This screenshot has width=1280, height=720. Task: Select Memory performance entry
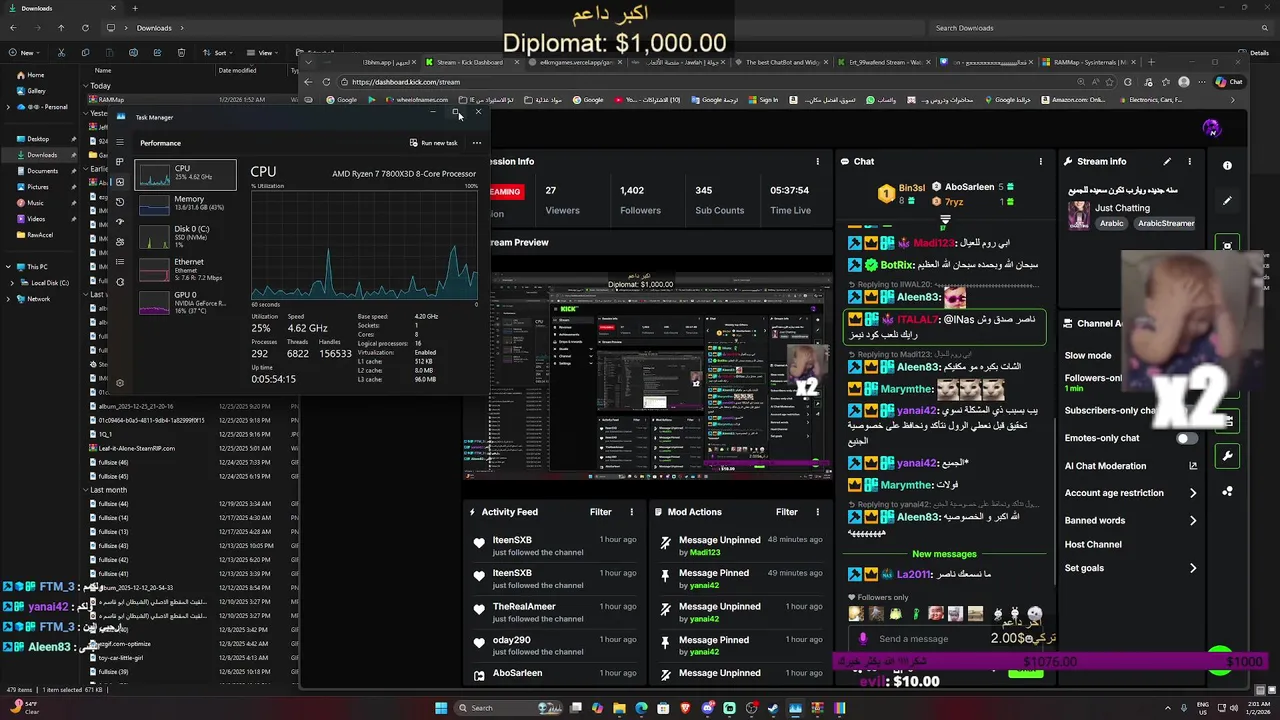[x=186, y=203]
